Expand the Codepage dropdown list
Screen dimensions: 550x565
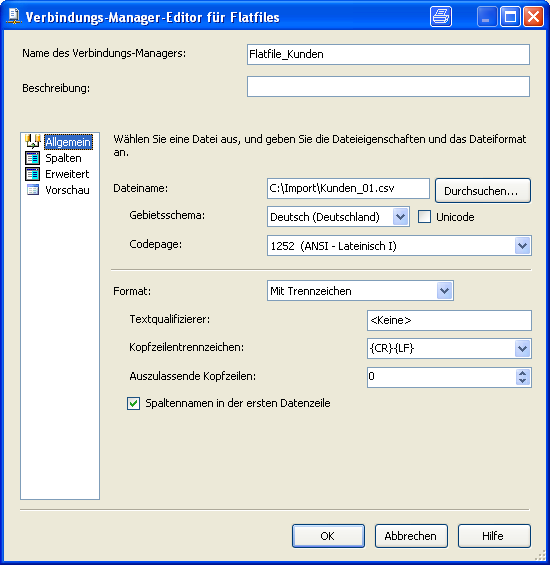pyautogui.click(x=523, y=246)
